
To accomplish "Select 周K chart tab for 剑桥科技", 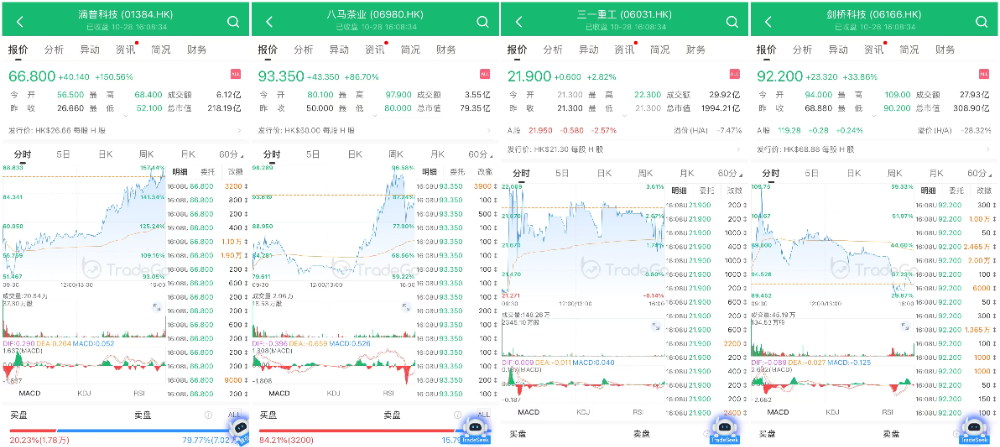I will coord(895,173).
